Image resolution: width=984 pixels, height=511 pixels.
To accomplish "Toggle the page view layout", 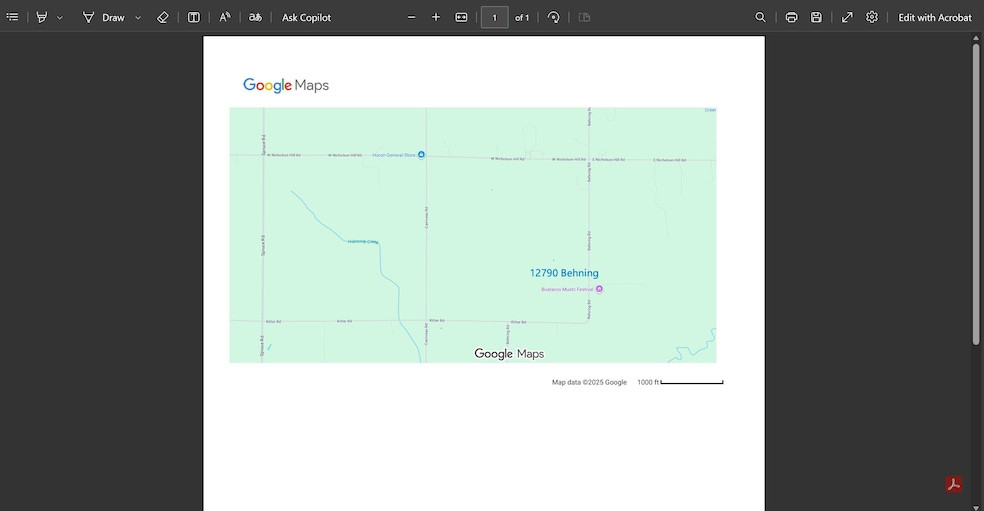I will [x=194, y=17].
